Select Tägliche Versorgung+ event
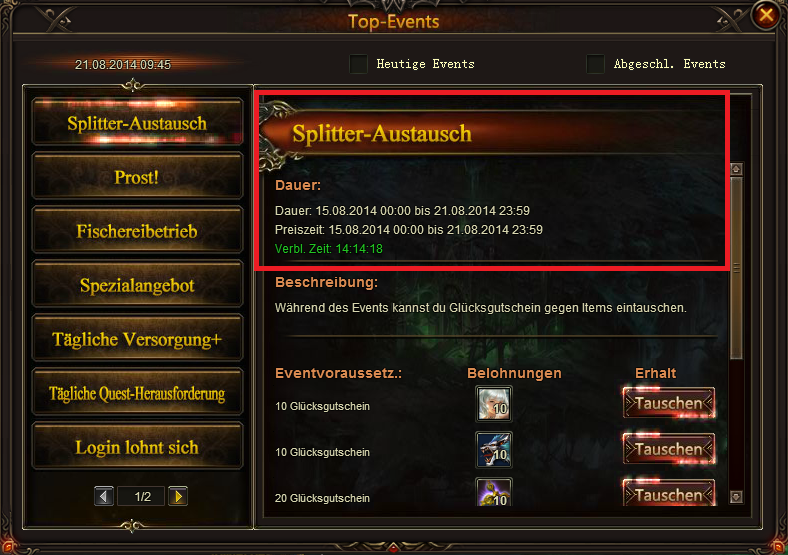The width and height of the screenshot is (788, 555). 137,339
